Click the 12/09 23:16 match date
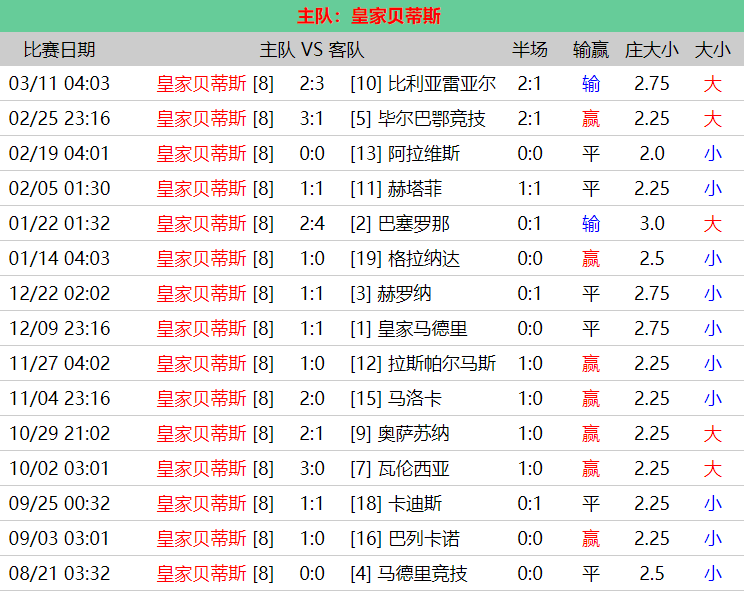This screenshot has width=744, height=592. click(x=59, y=329)
